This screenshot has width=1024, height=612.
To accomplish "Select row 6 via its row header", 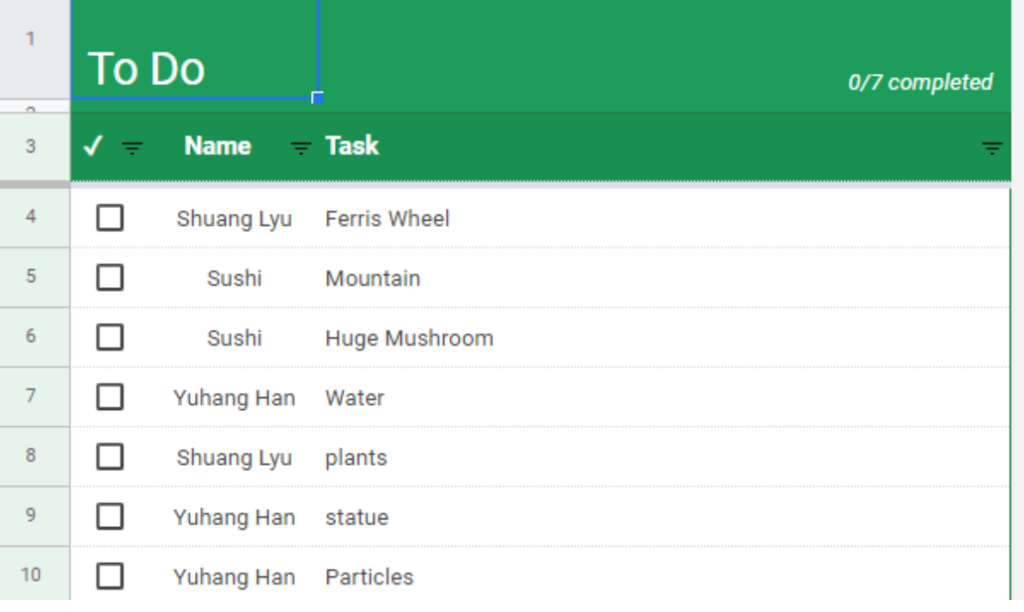I will [35, 336].
